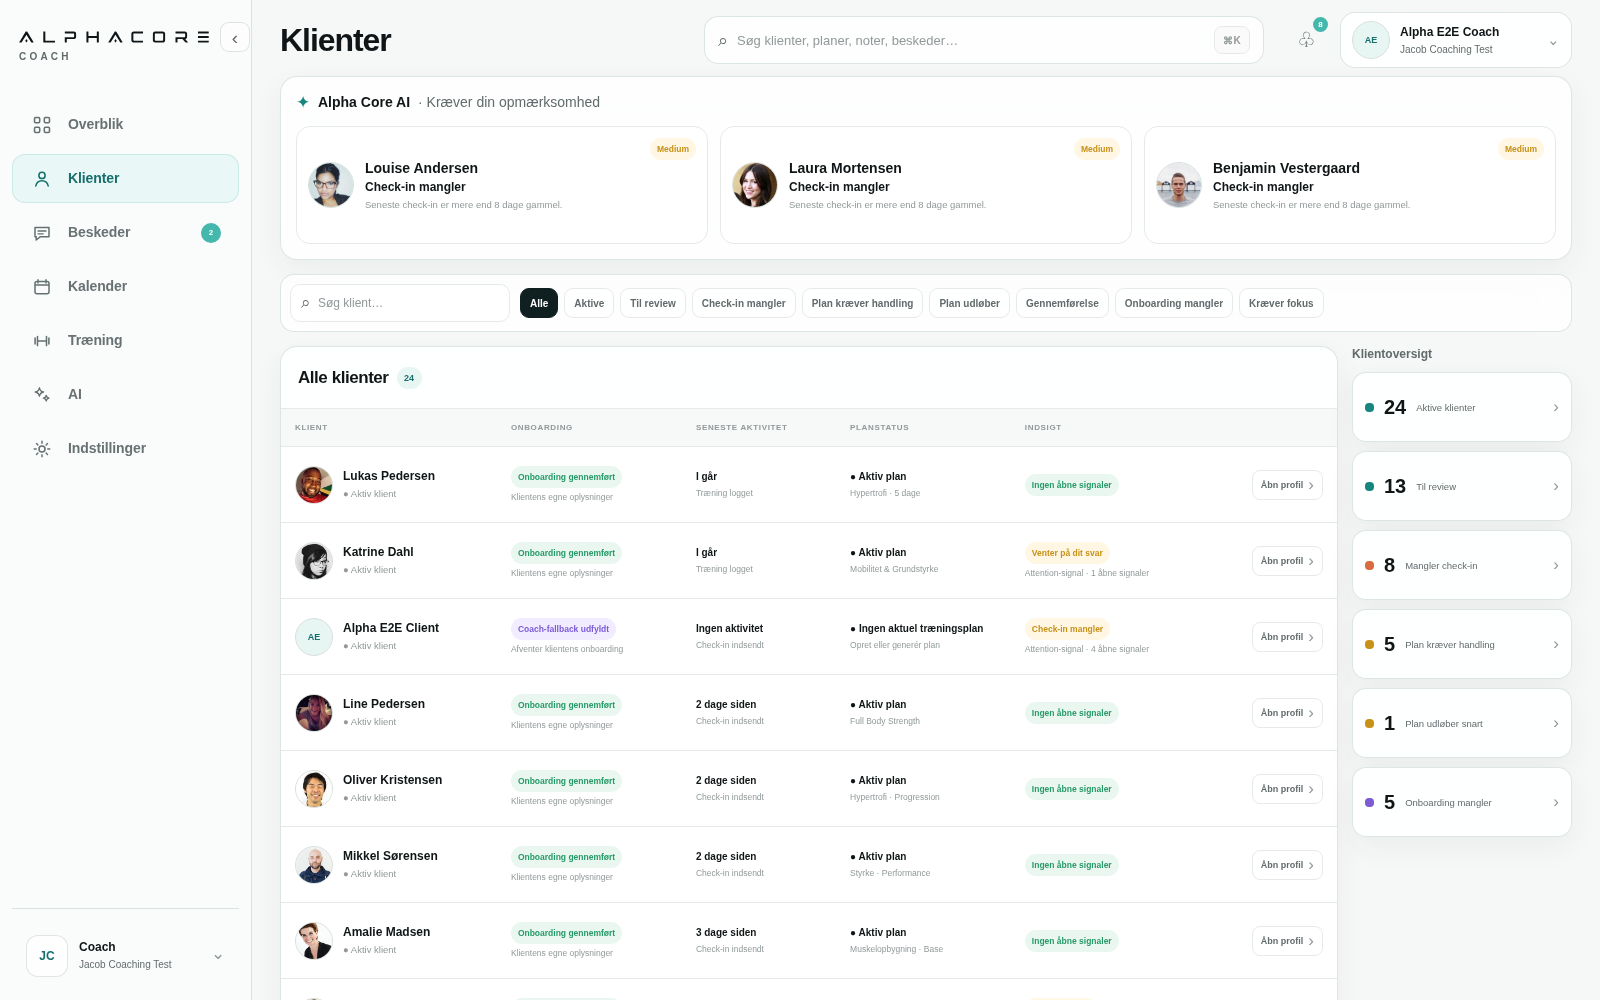Click AE avatar in top account menu
The image size is (1600, 1000).
click(x=1371, y=40)
